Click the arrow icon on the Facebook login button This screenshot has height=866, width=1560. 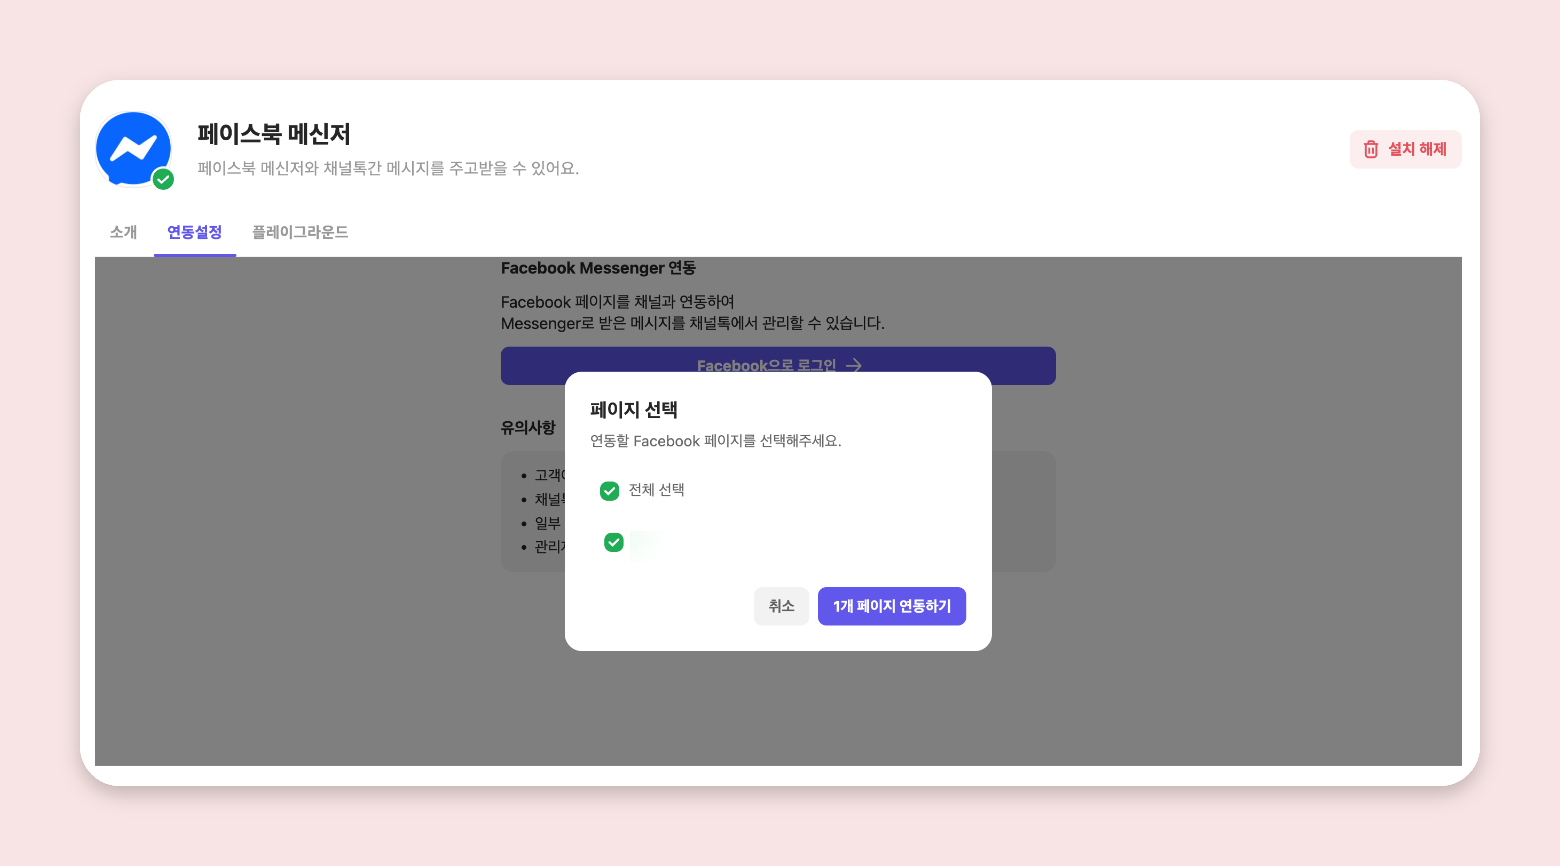point(853,366)
